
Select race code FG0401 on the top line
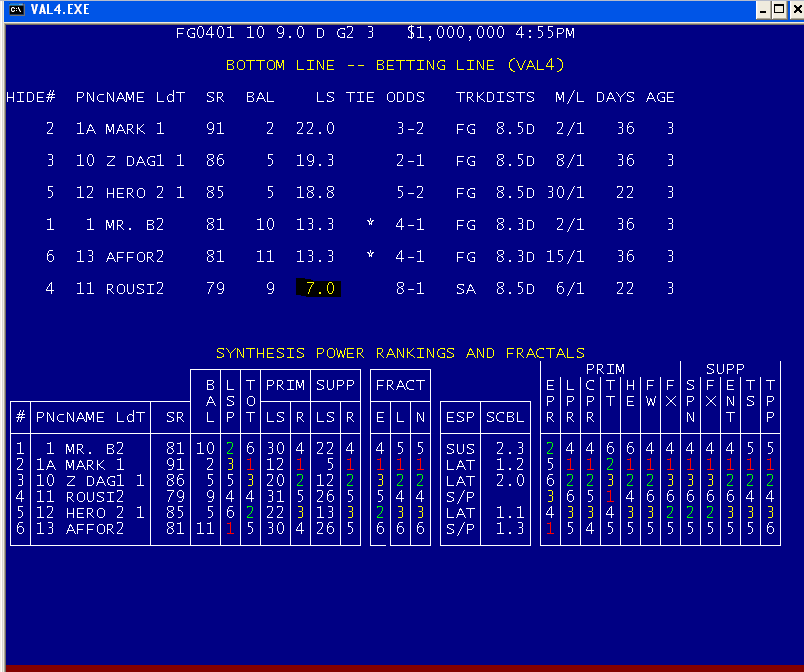pos(205,33)
